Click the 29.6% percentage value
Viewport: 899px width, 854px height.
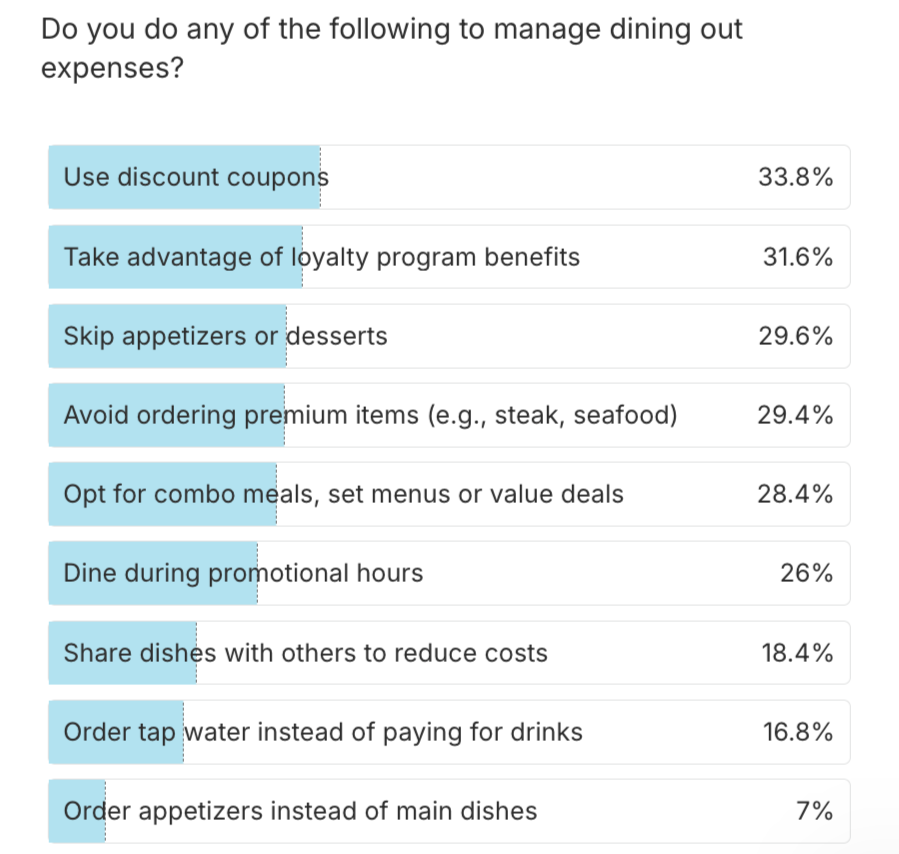796,337
